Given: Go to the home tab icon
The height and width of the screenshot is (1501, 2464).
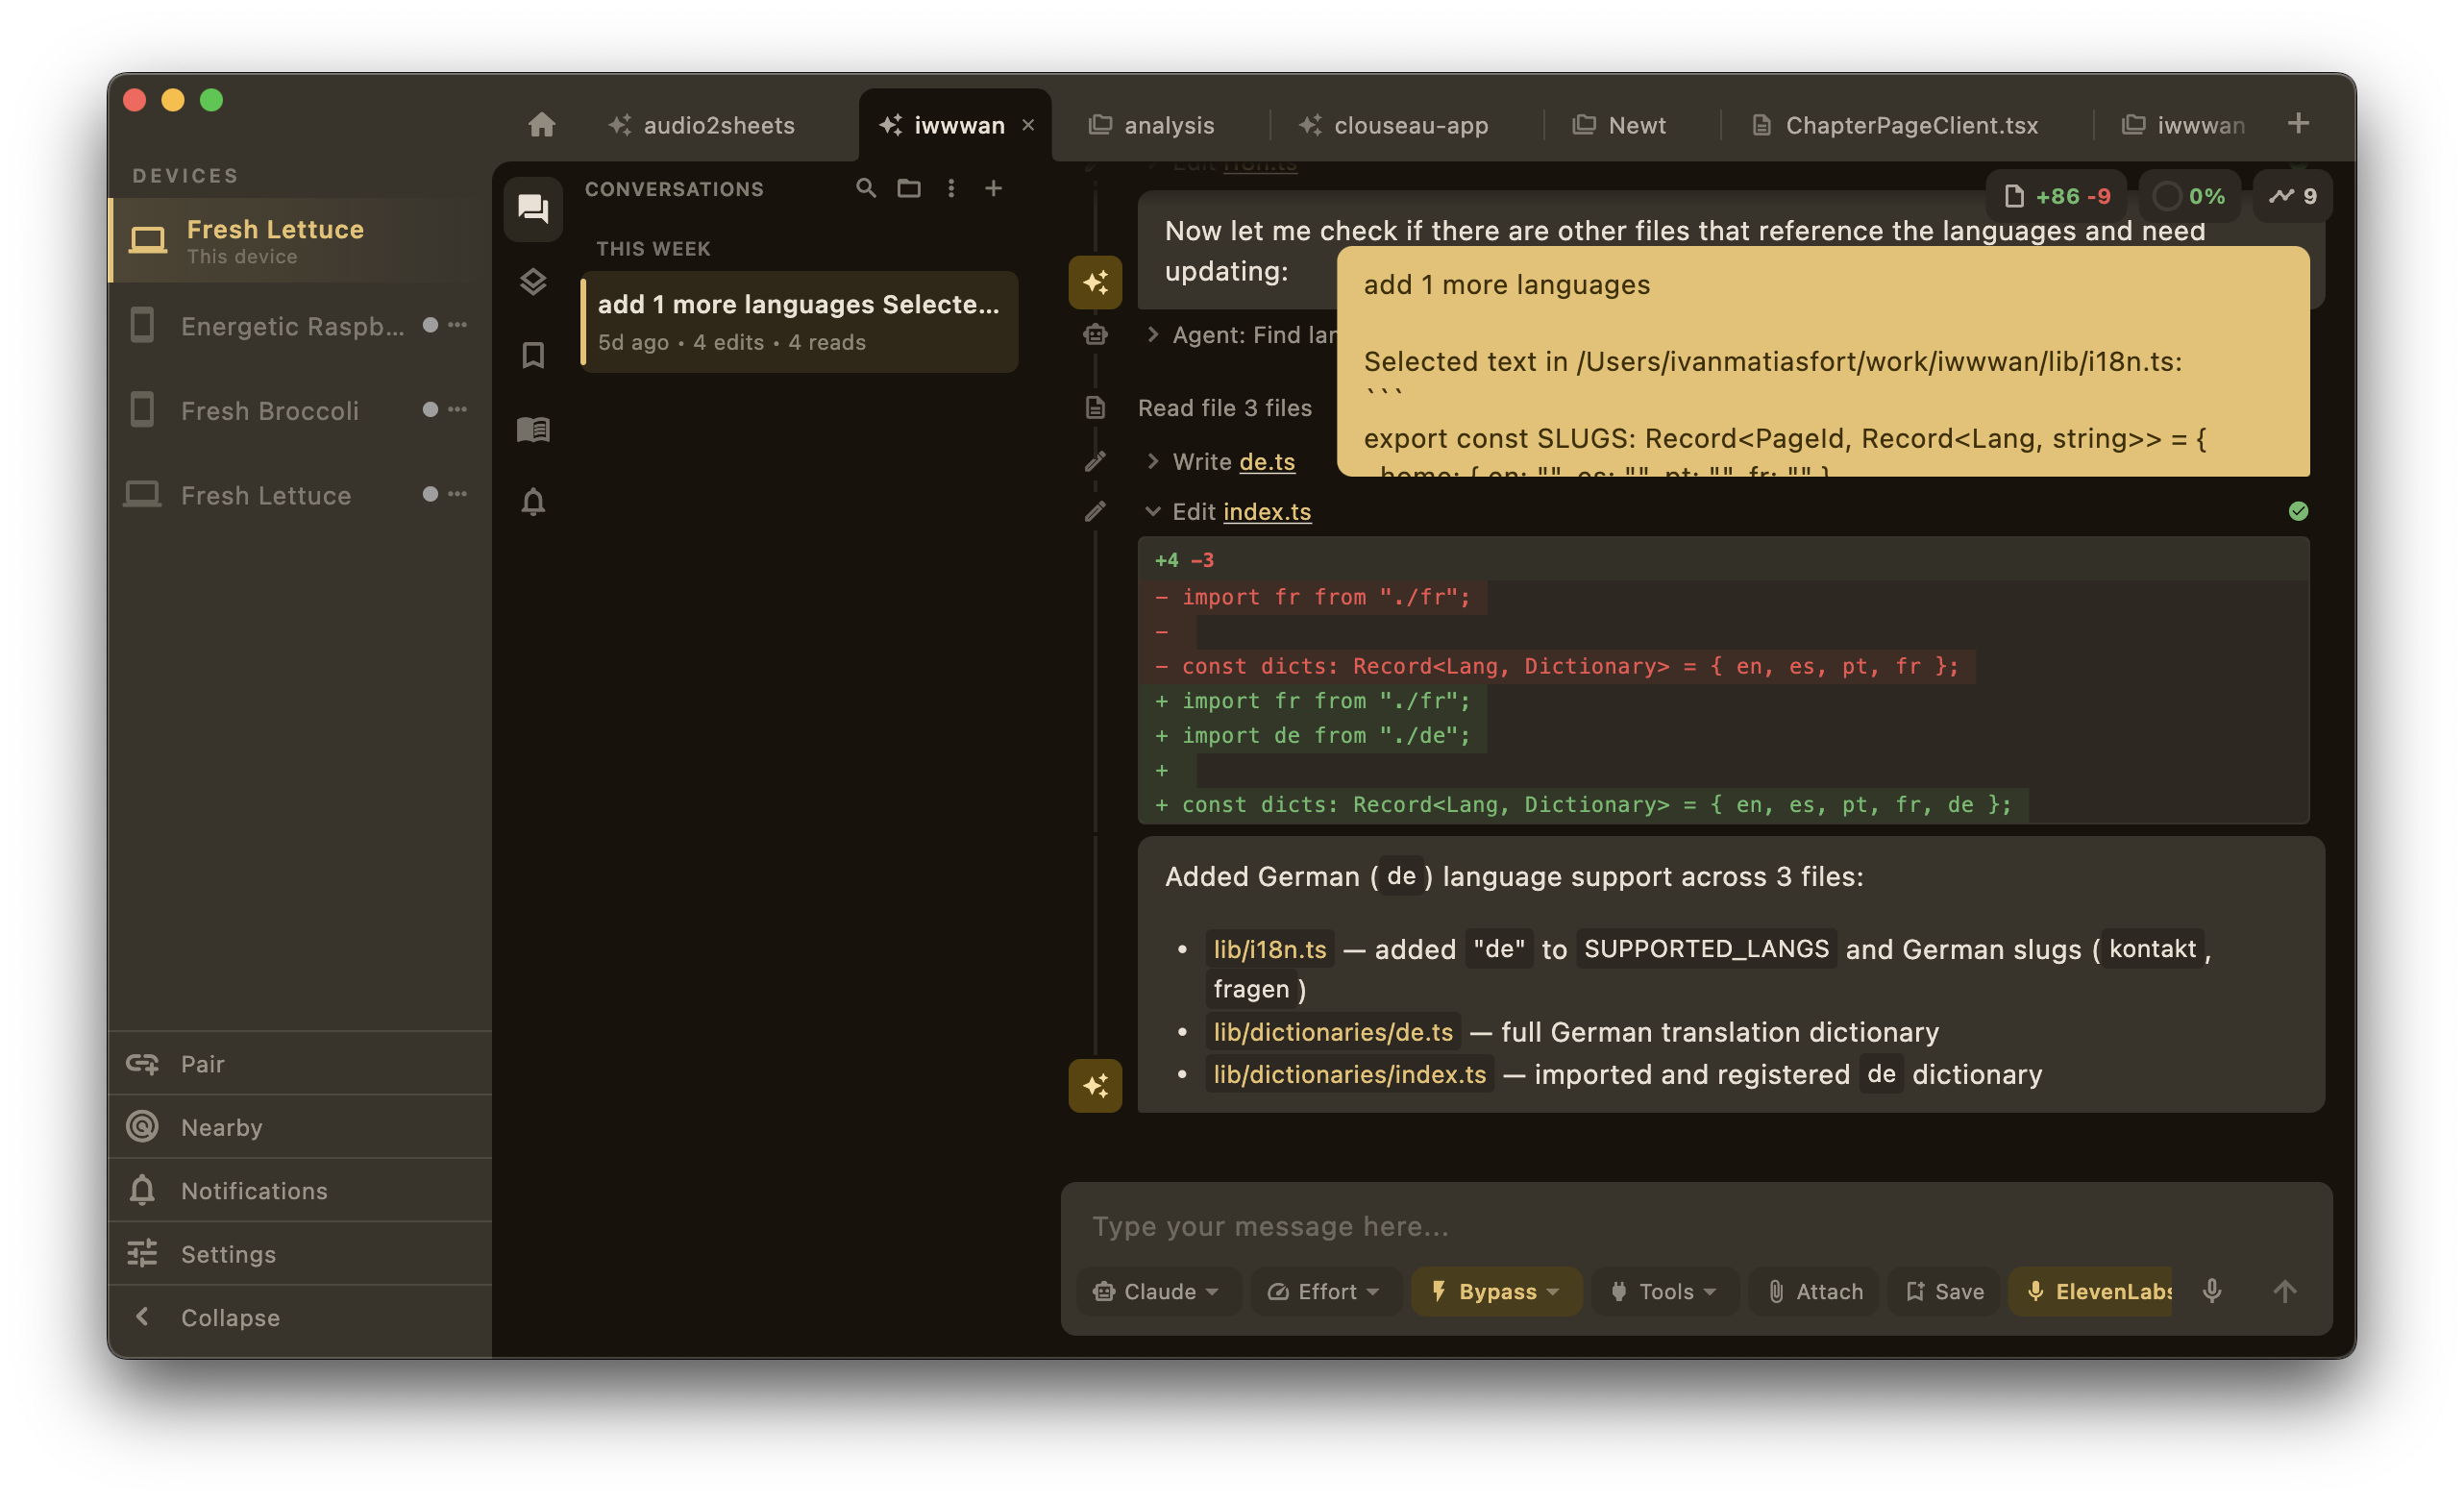Looking at the screenshot, I should [x=541, y=125].
